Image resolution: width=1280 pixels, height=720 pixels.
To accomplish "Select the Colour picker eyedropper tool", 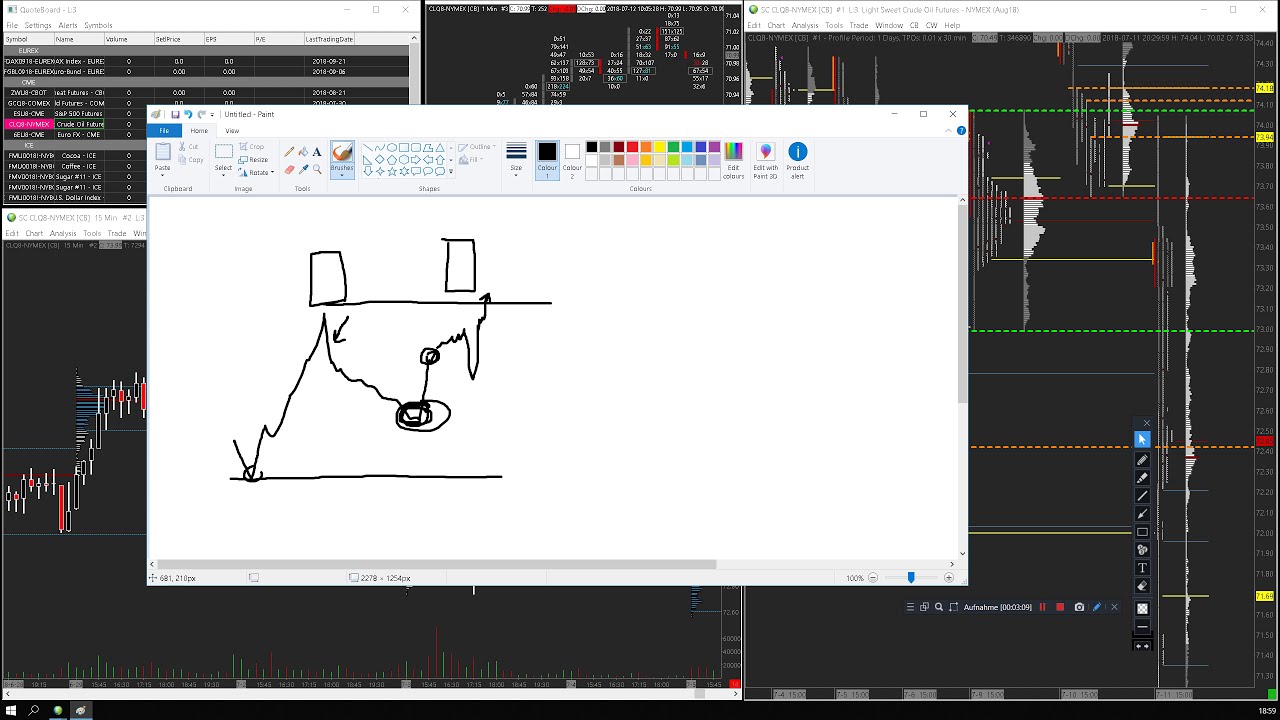I will [x=303, y=169].
